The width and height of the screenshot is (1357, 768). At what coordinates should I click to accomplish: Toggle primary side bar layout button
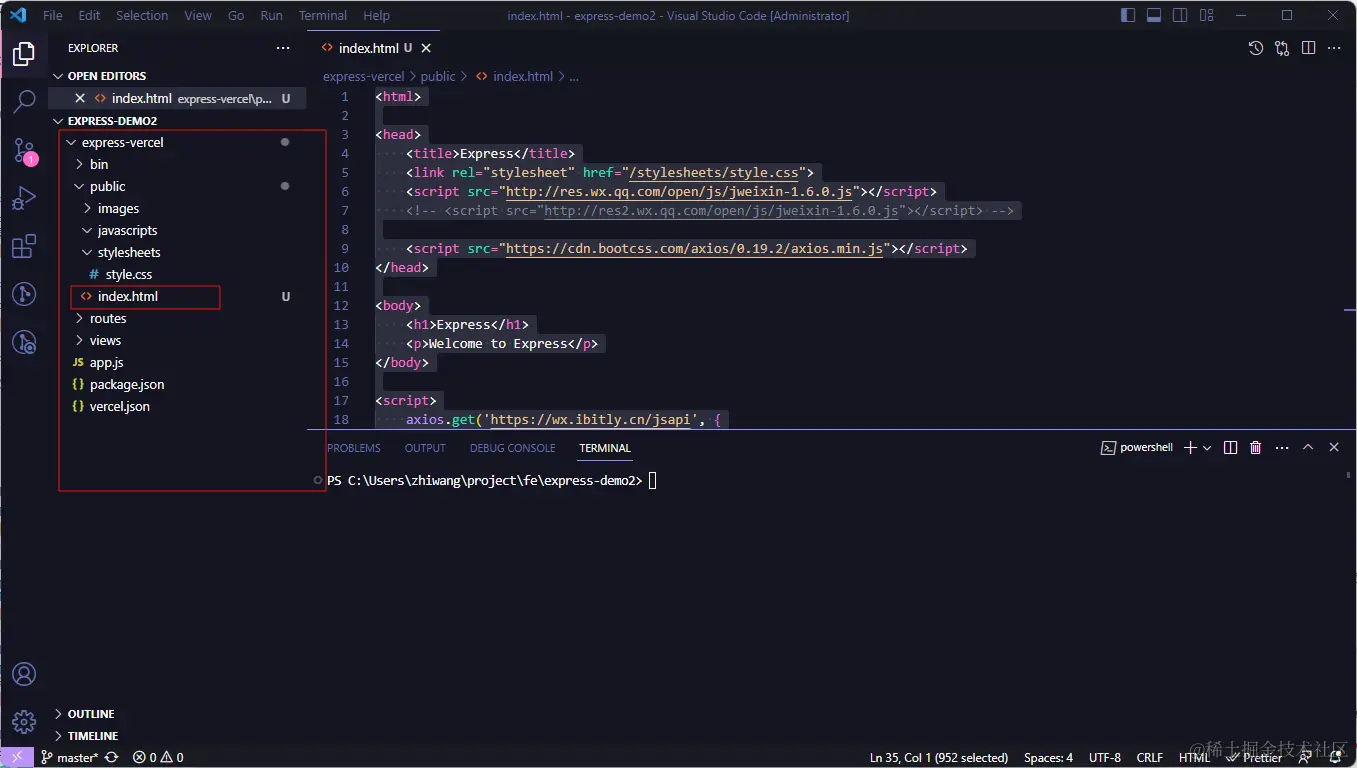(1128, 15)
